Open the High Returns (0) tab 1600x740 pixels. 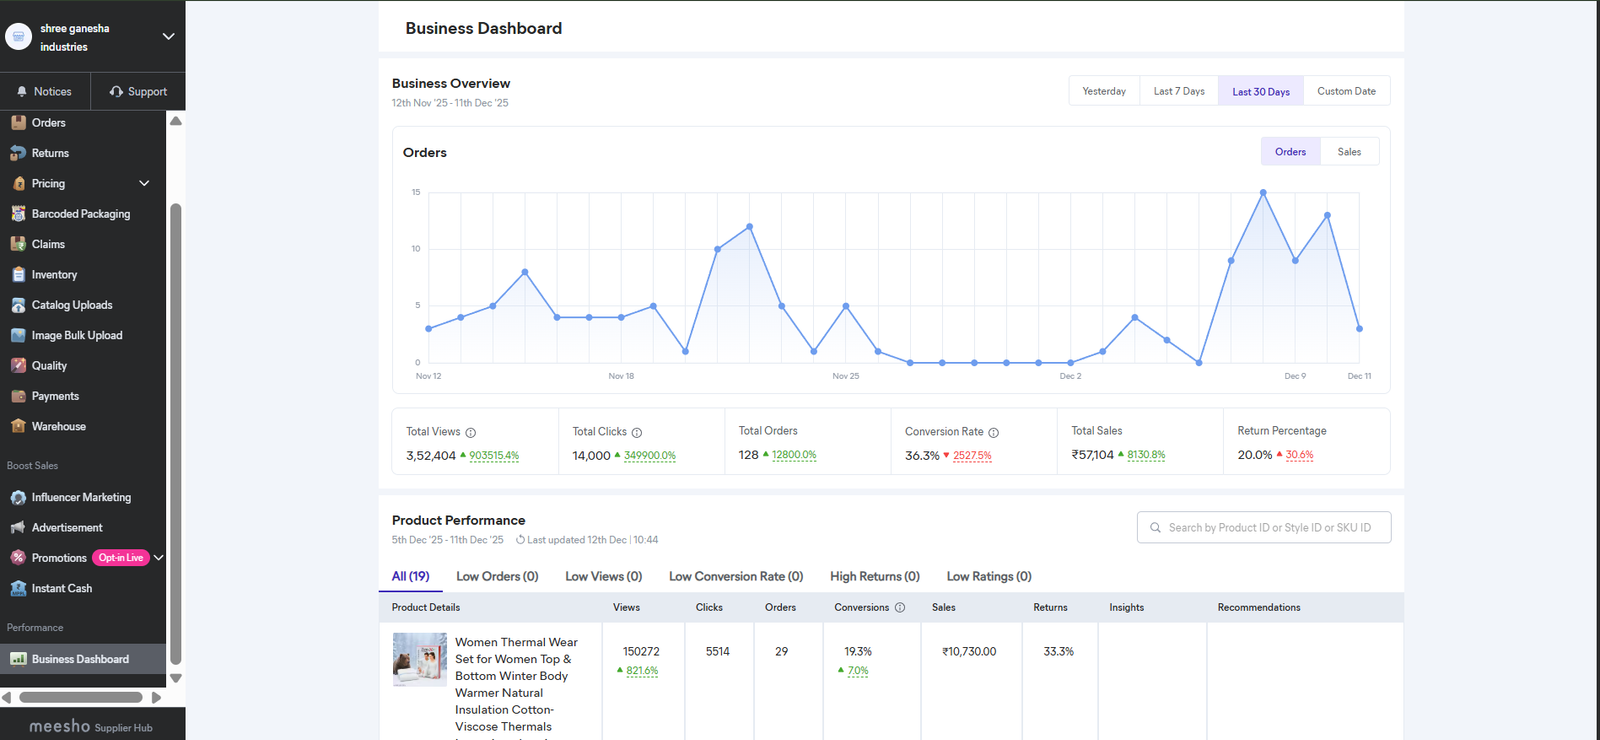[x=874, y=577]
